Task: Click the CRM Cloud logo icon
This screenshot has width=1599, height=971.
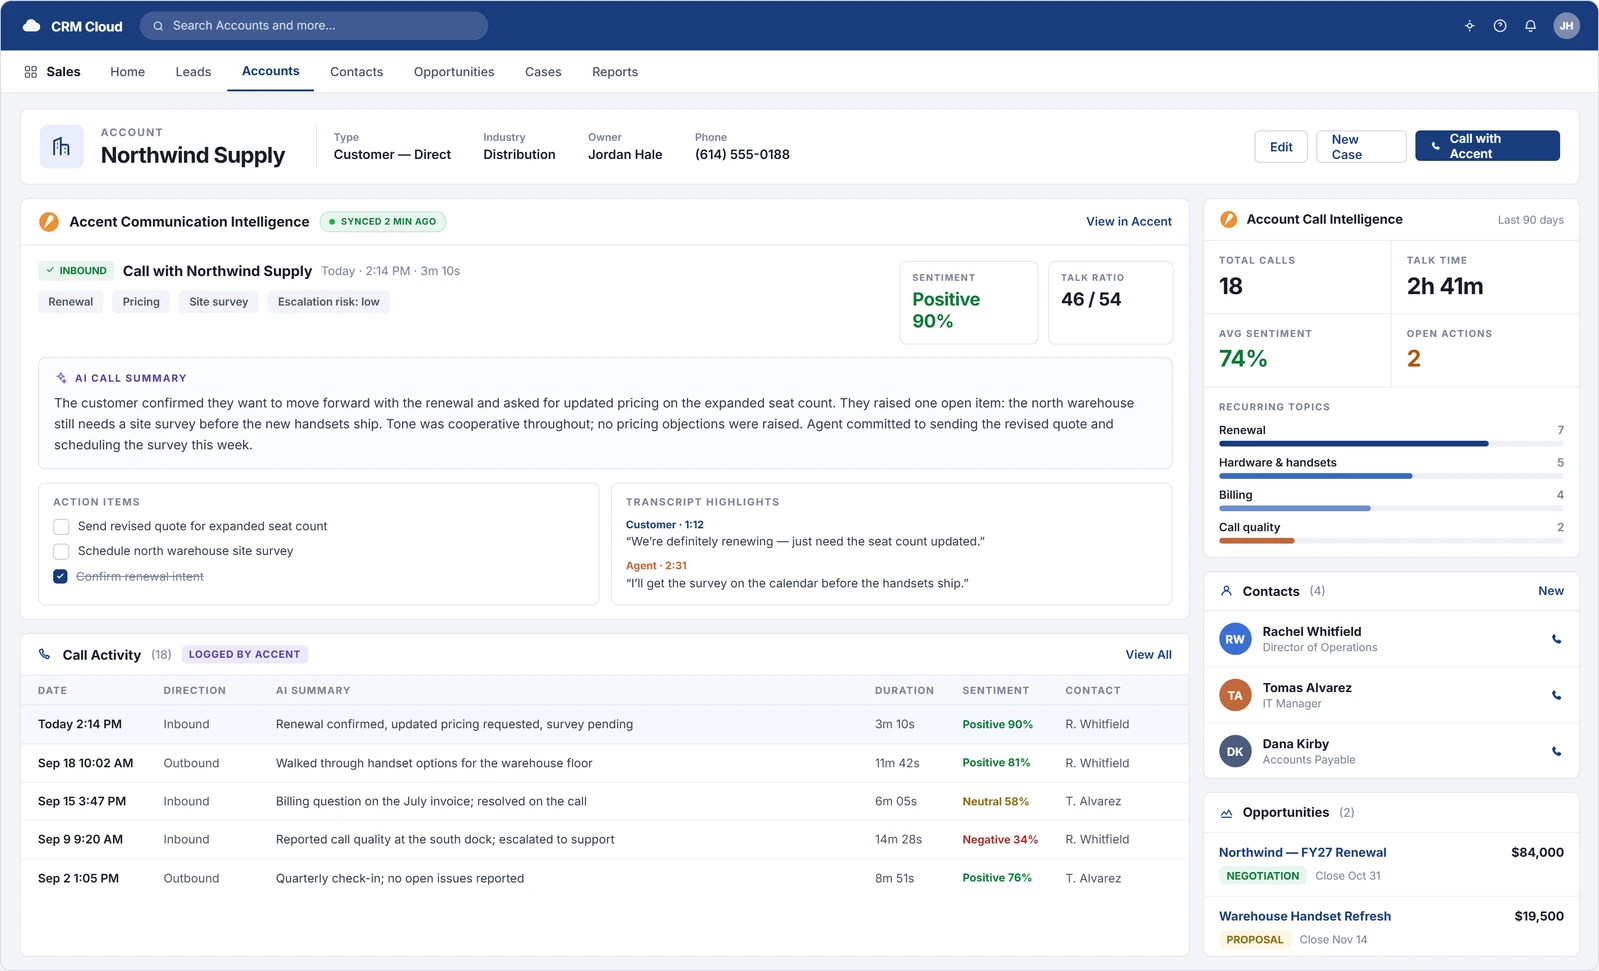Action: click(31, 26)
